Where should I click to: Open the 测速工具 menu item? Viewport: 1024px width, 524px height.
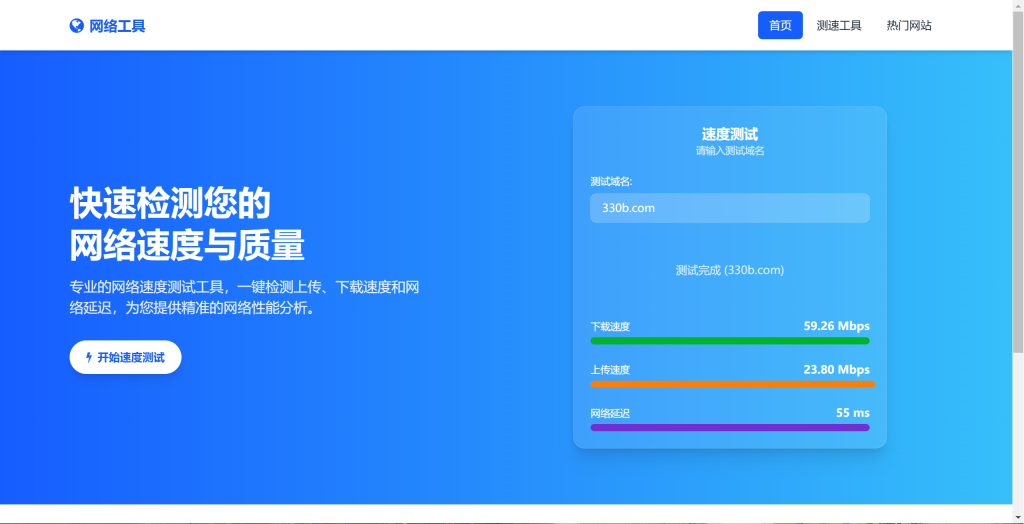(x=838, y=26)
